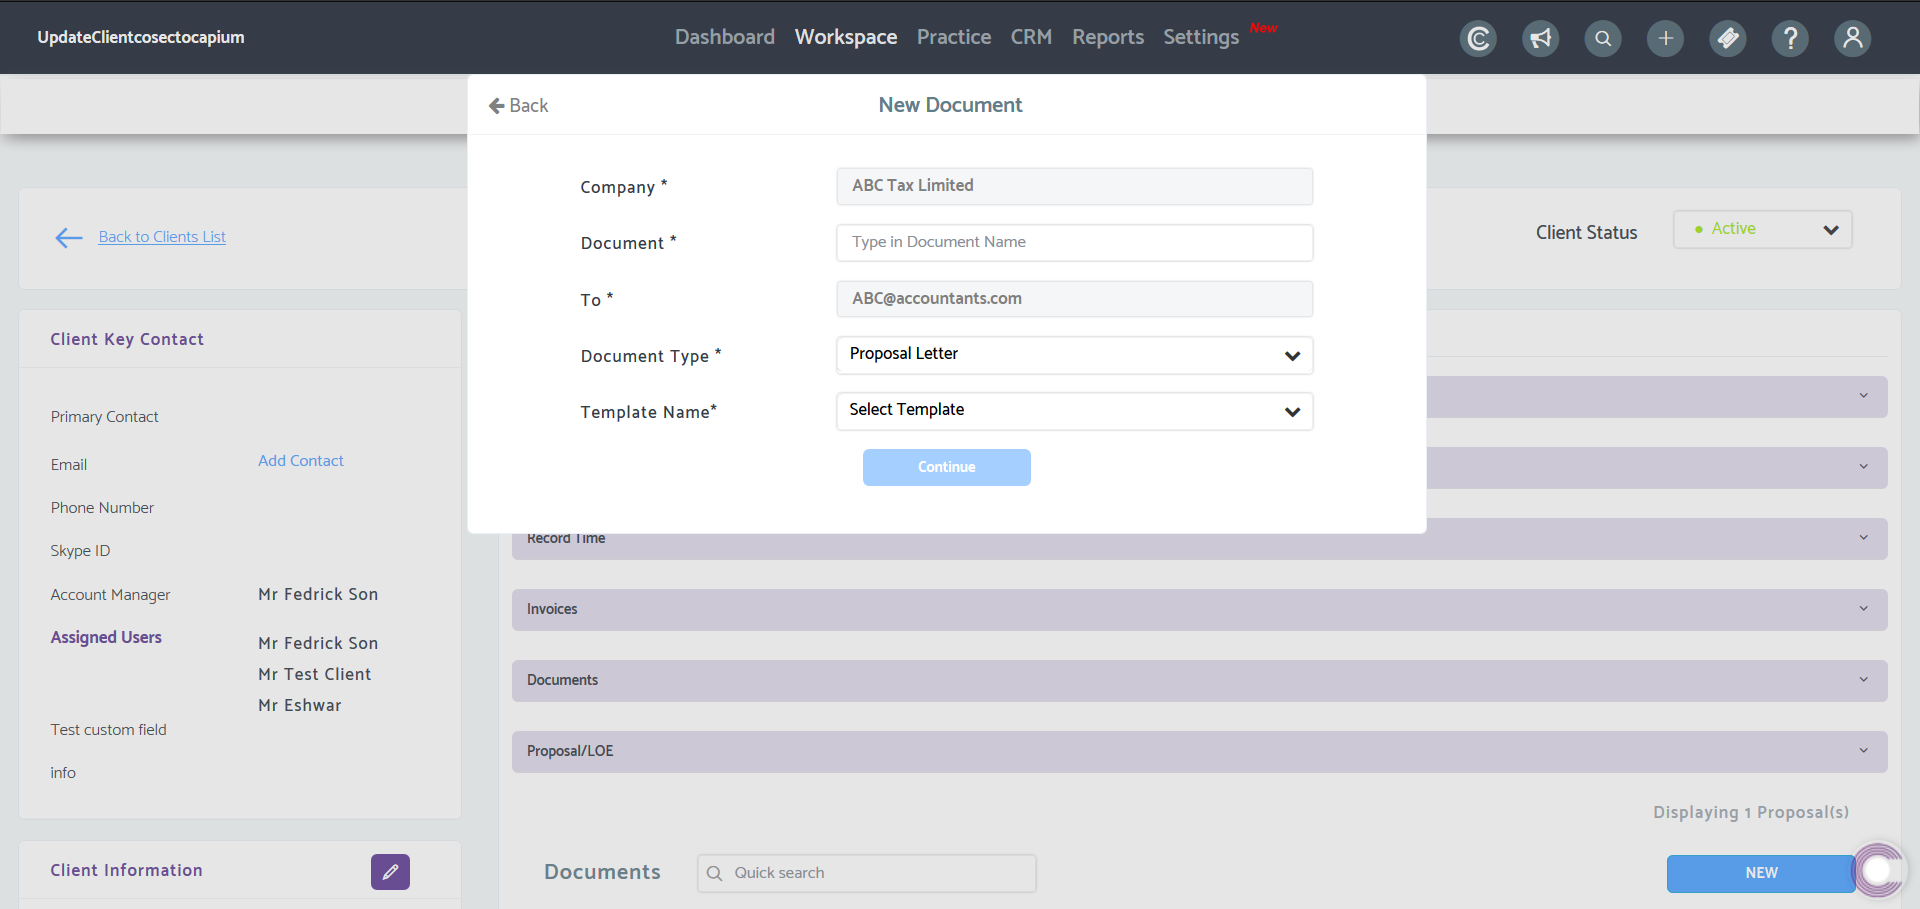
Task: Click the Client Key Contact heading
Action: click(127, 340)
